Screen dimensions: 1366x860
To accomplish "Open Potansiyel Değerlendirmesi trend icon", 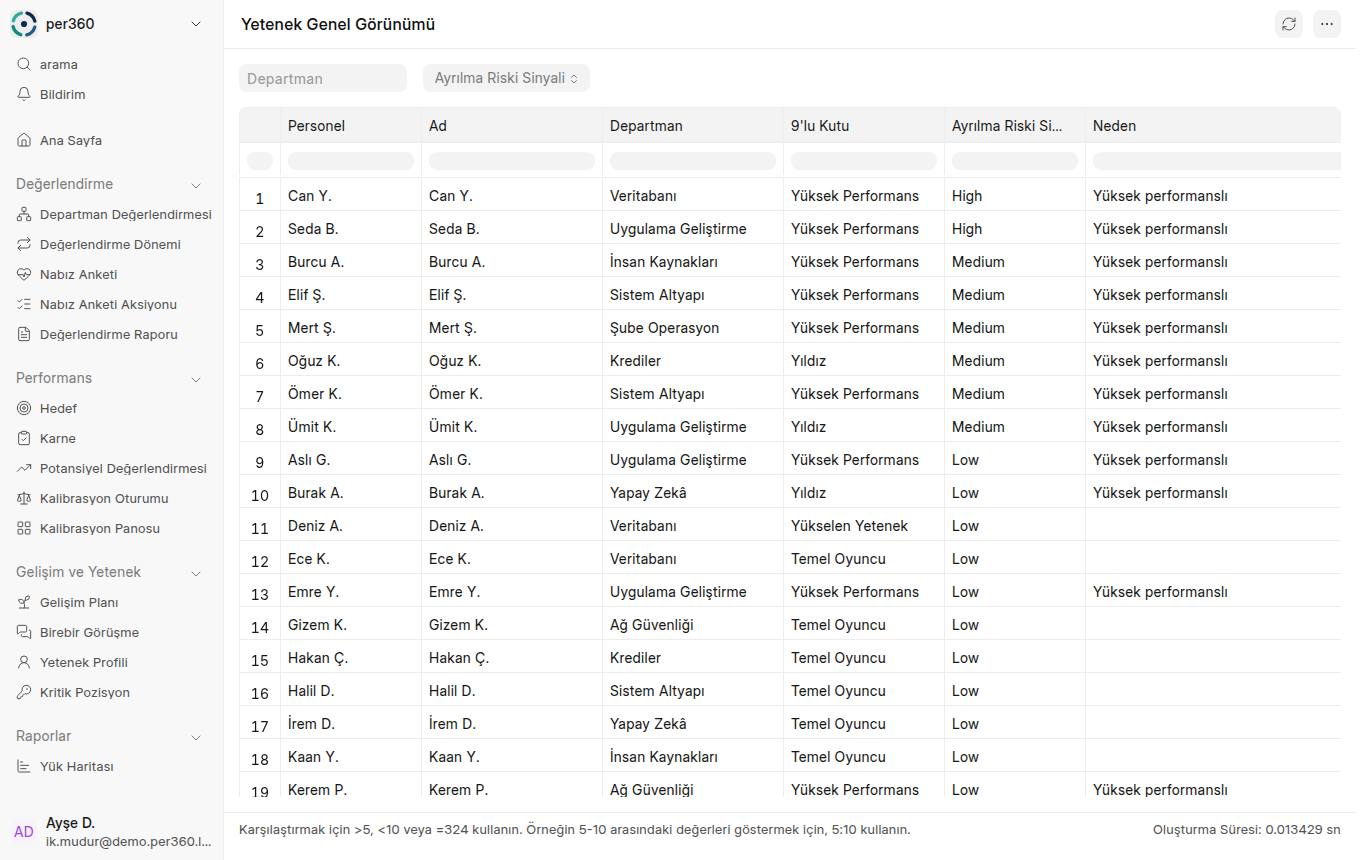I will pyautogui.click(x=24, y=468).
